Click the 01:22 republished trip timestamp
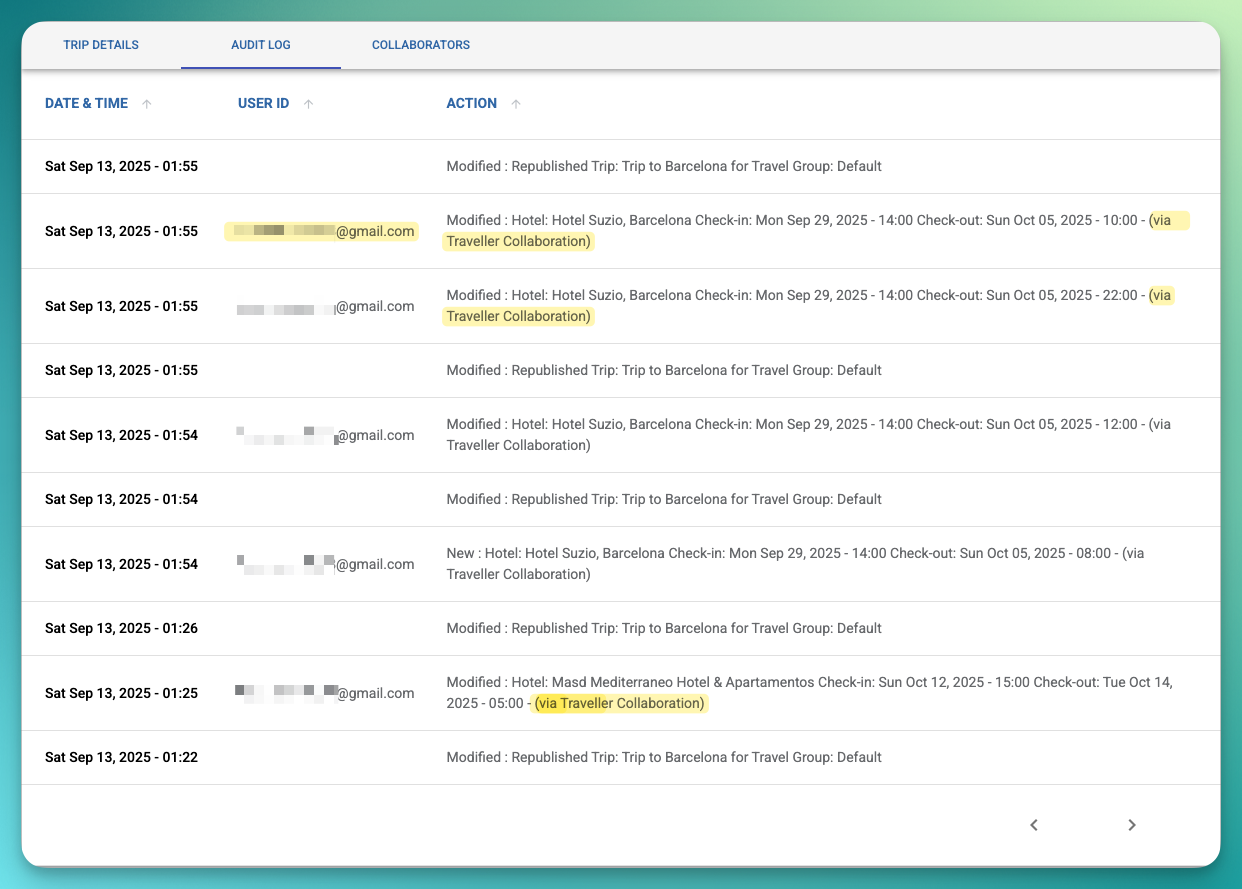The width and height of the screenshot is (1242, 889). (x=121, y=757)
